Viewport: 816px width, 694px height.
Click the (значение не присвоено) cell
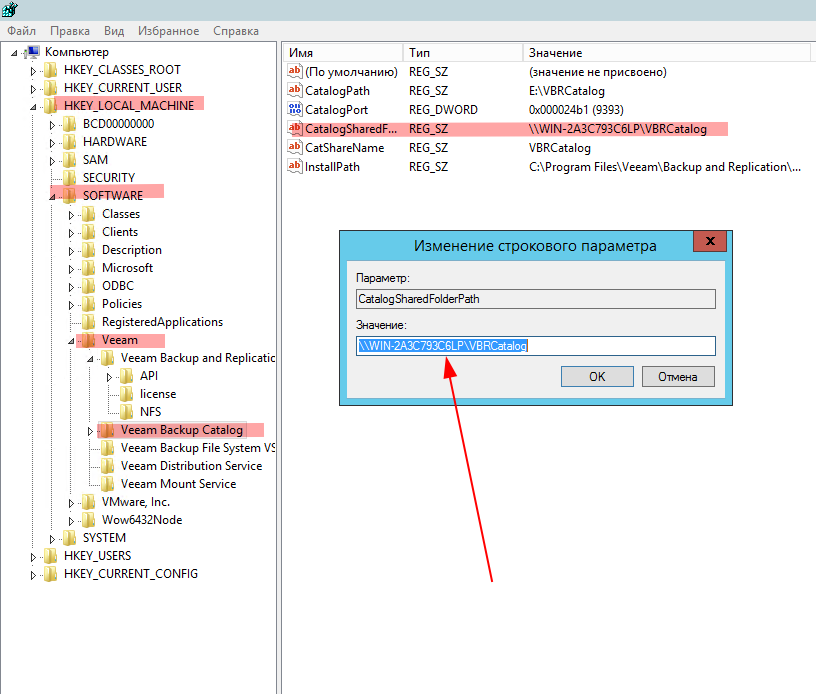pyautogui.click(x=597, y=72)
